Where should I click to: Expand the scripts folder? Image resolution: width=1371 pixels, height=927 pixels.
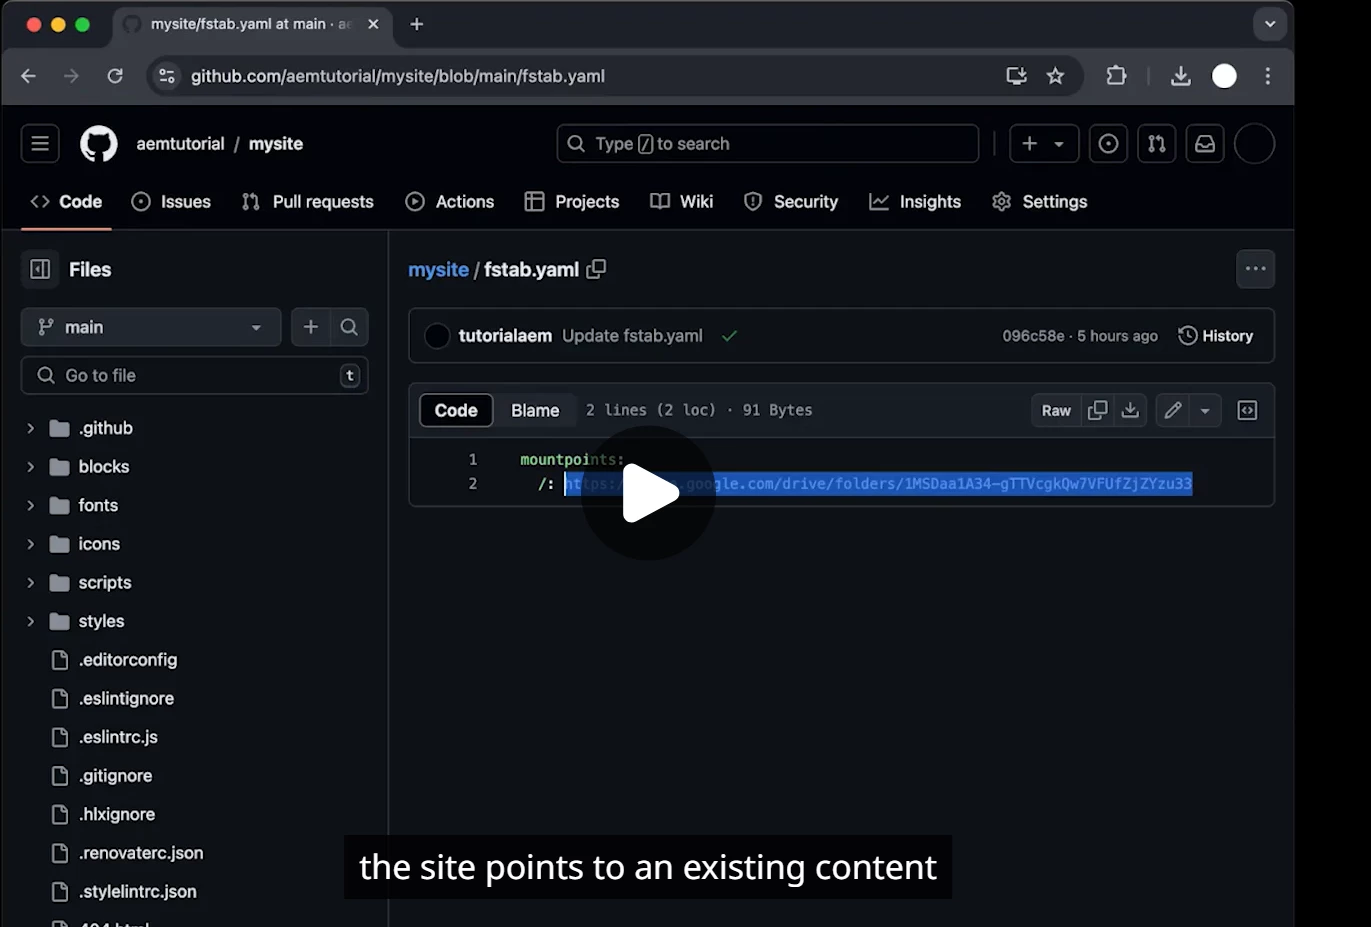[x=30, y=583]
